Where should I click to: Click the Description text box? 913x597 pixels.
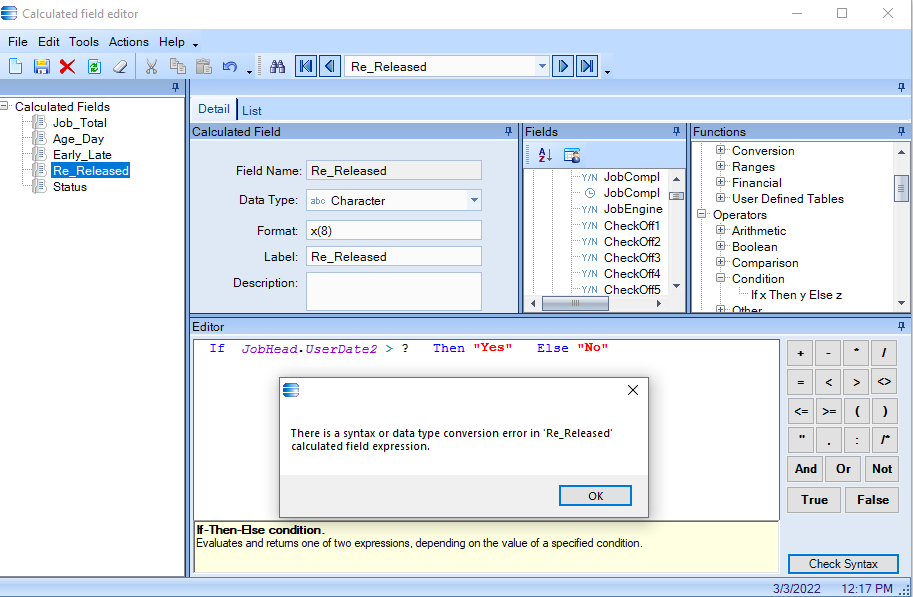[394, 291]
